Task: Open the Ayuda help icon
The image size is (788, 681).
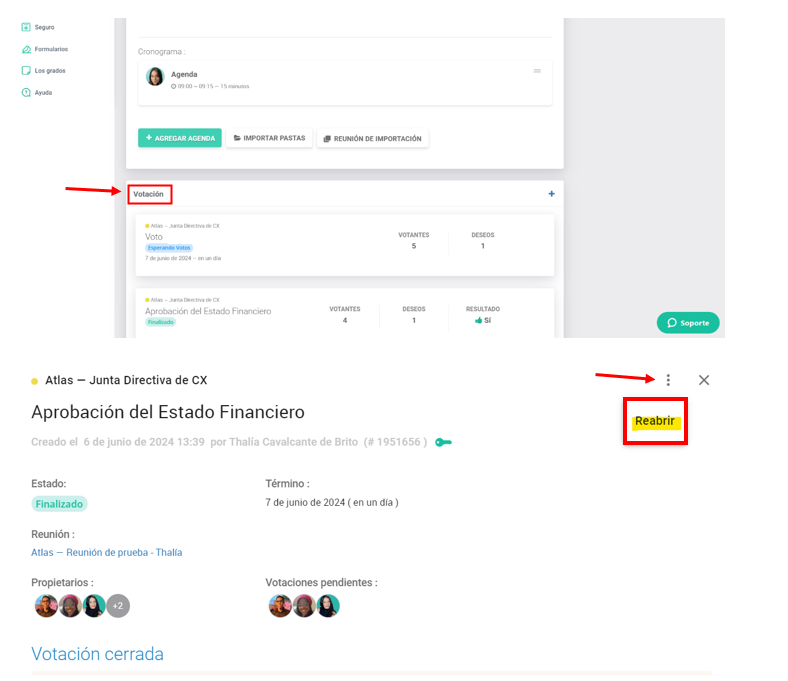Action: pos(26,93)
